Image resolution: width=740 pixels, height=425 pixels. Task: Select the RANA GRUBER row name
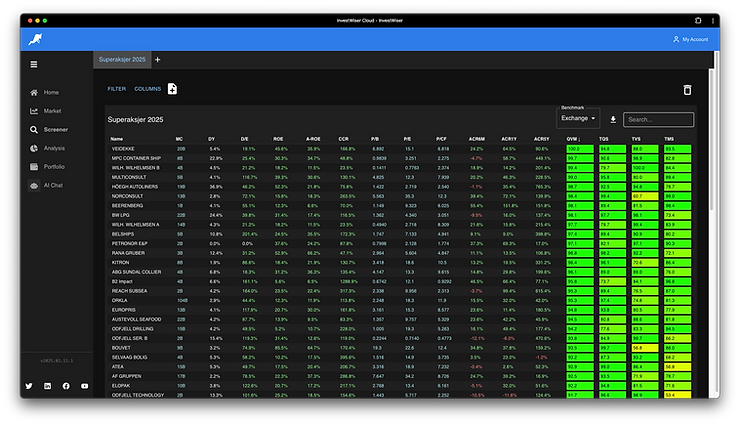click(x=128, y=253)
